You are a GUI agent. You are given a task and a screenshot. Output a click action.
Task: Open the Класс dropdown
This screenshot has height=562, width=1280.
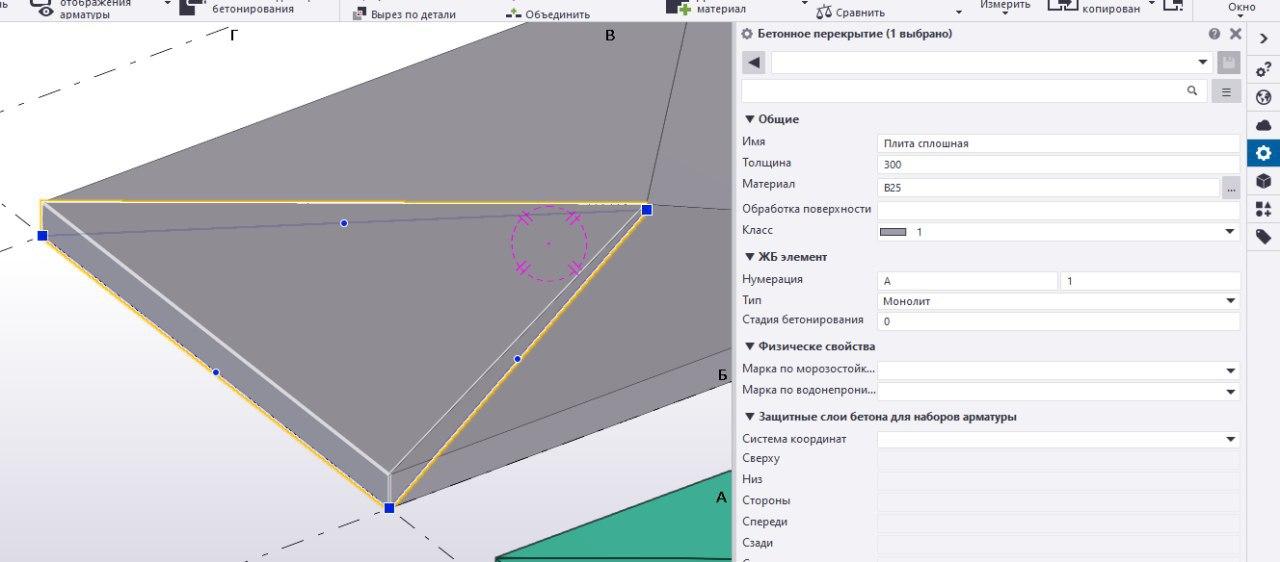[x=1230, y=232]
